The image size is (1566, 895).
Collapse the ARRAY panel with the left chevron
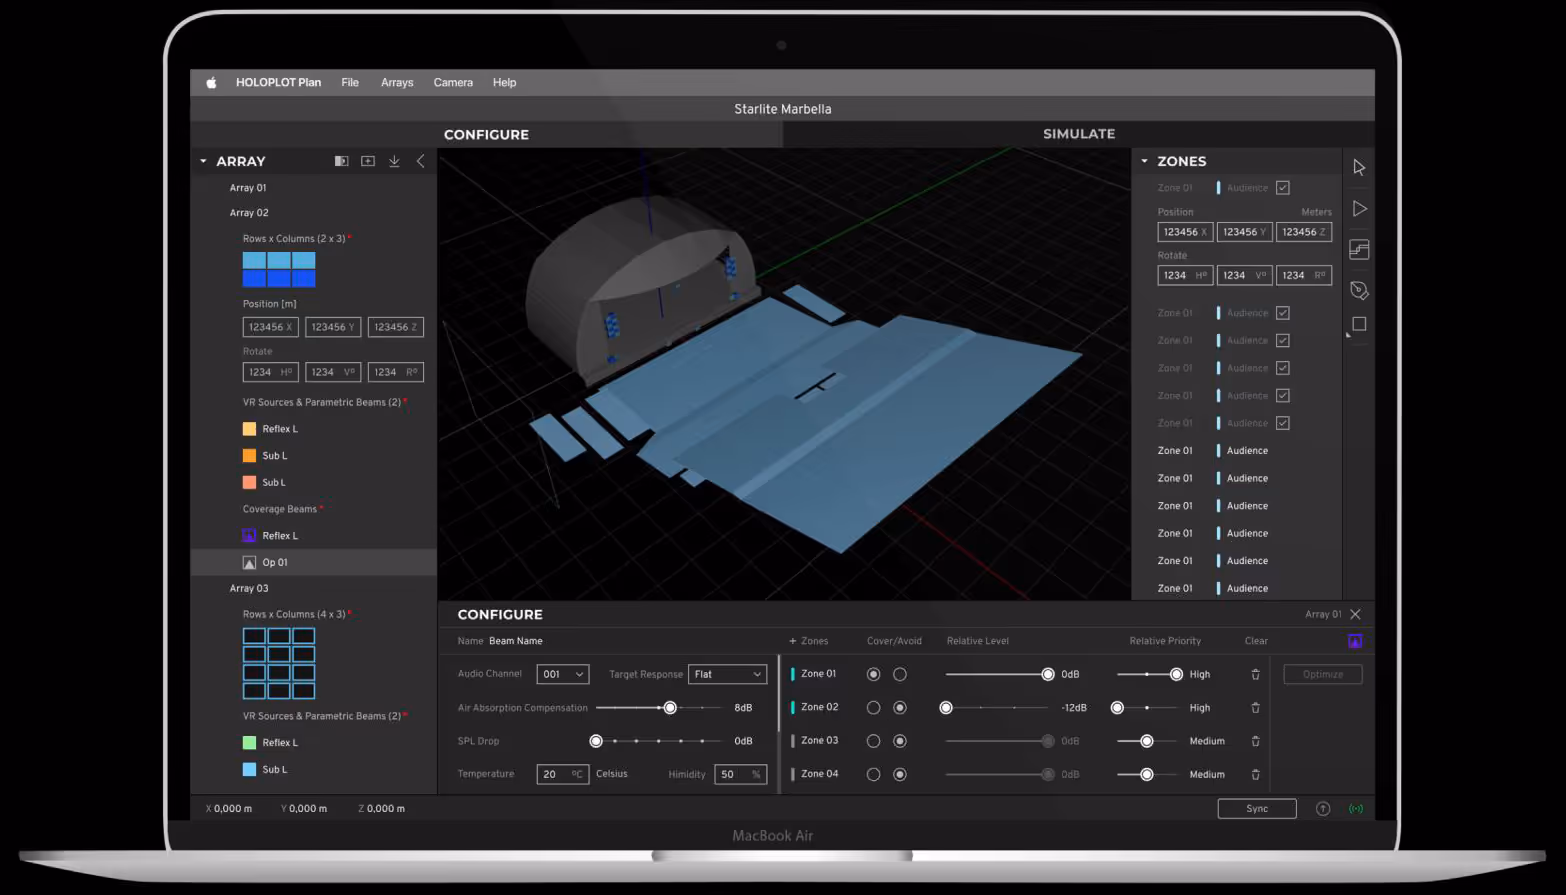coord(420,161)
